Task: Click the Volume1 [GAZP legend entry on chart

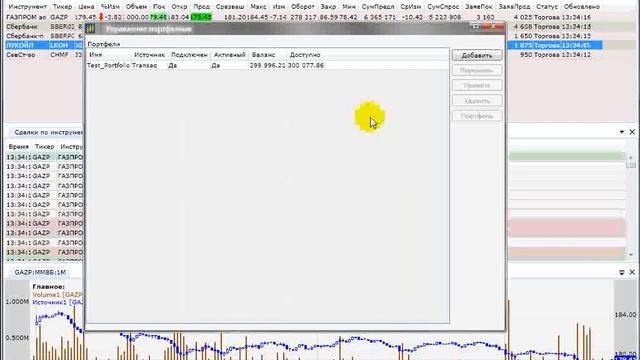Action: click(x=58, y=295)
